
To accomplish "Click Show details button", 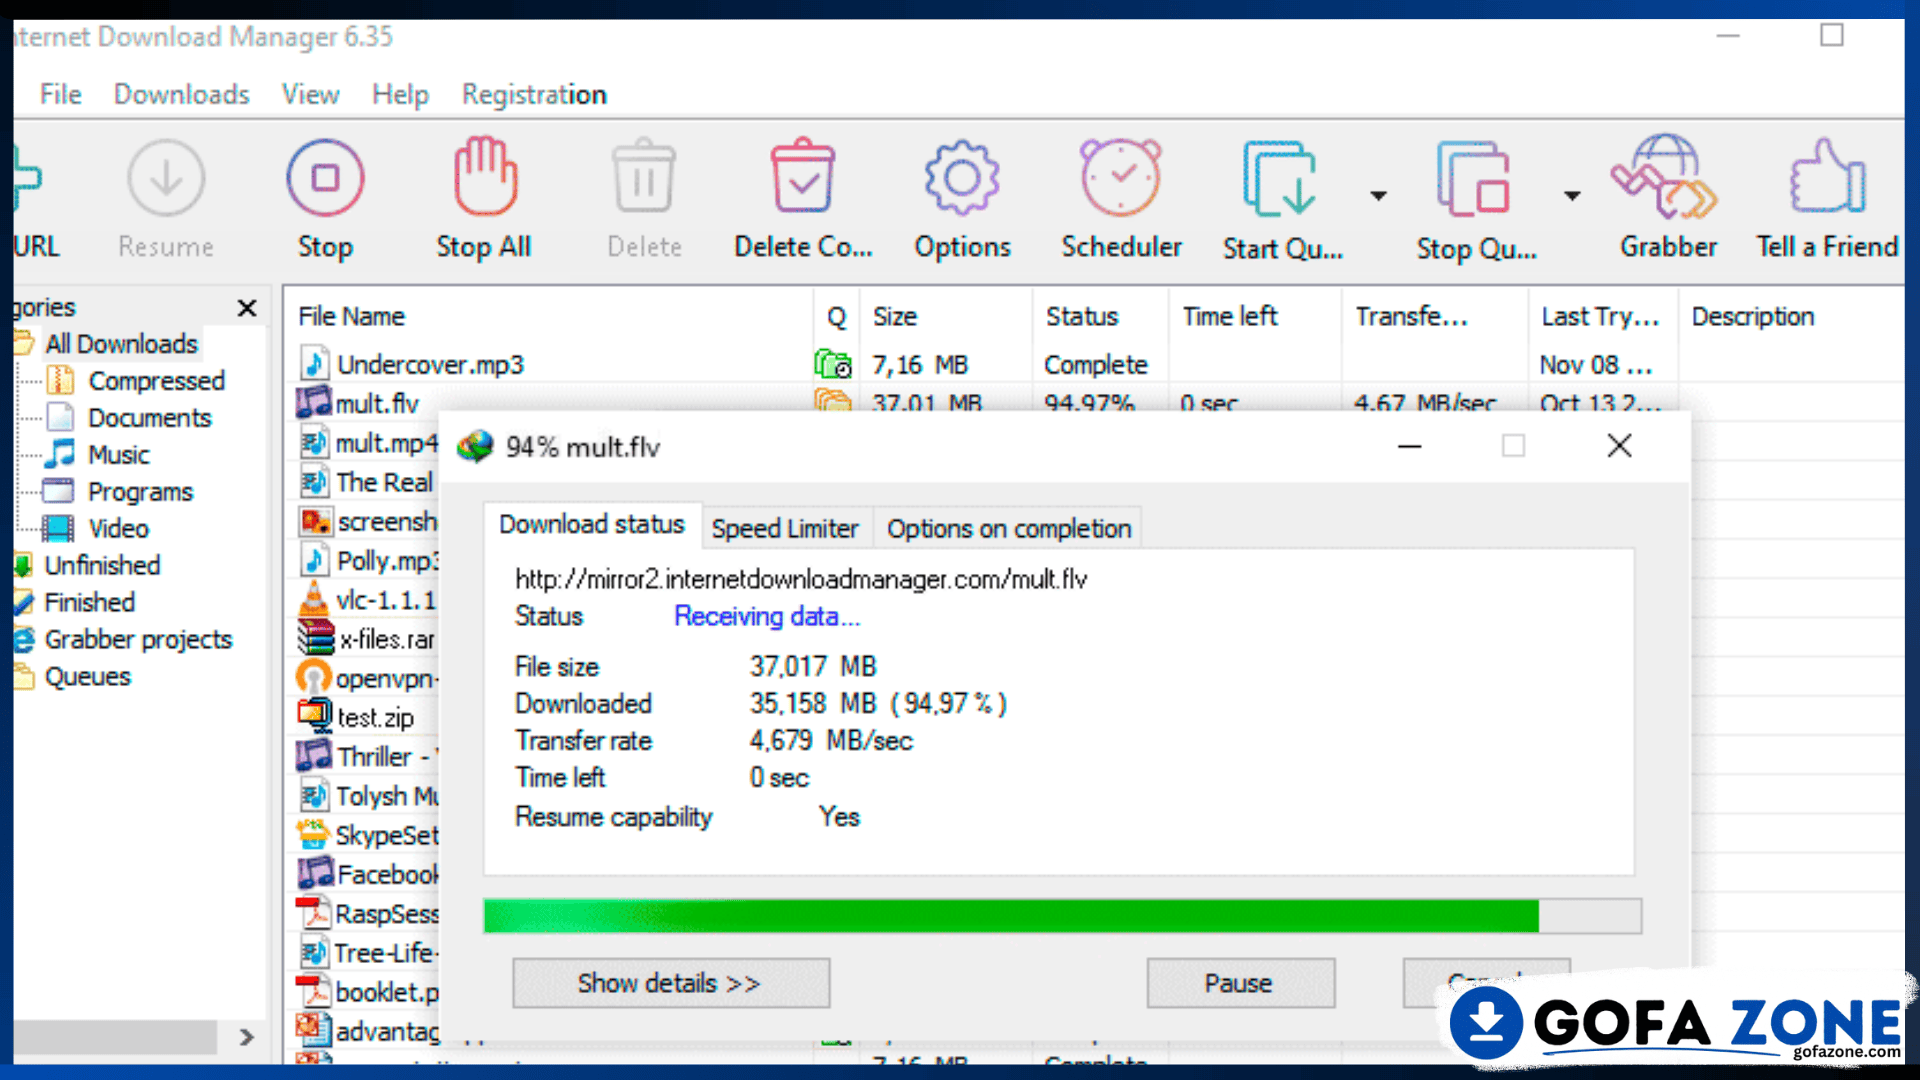I will tap(670, 983).
